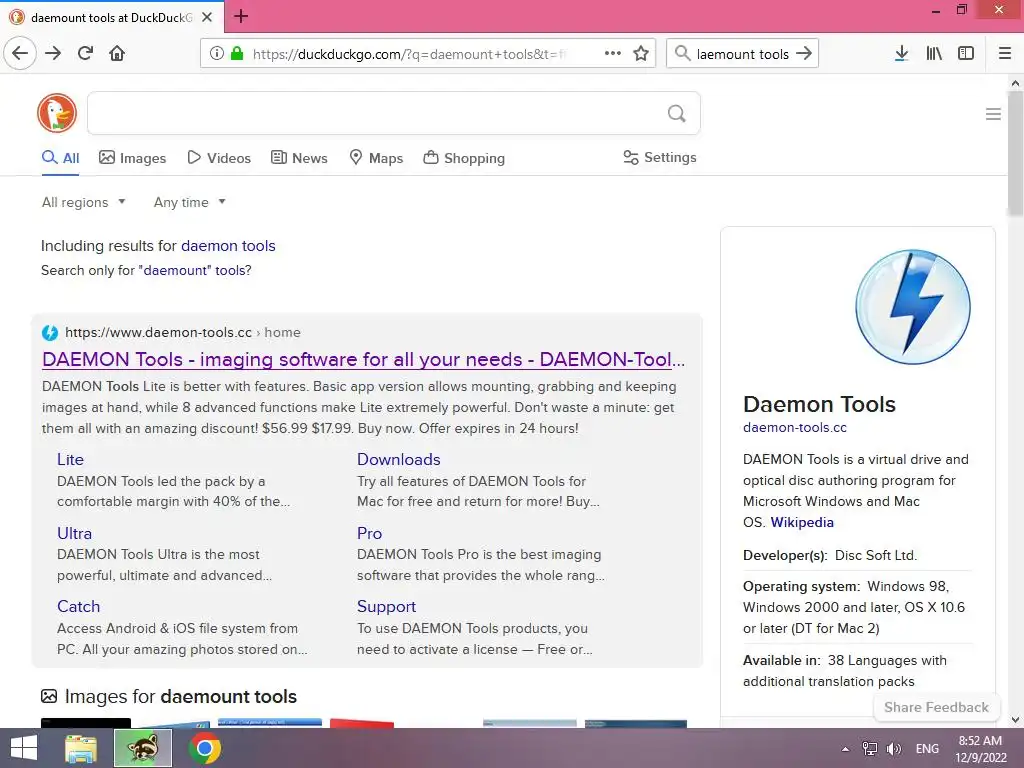
Task: Click the Firefox search box text
Action: coord(743,54)
